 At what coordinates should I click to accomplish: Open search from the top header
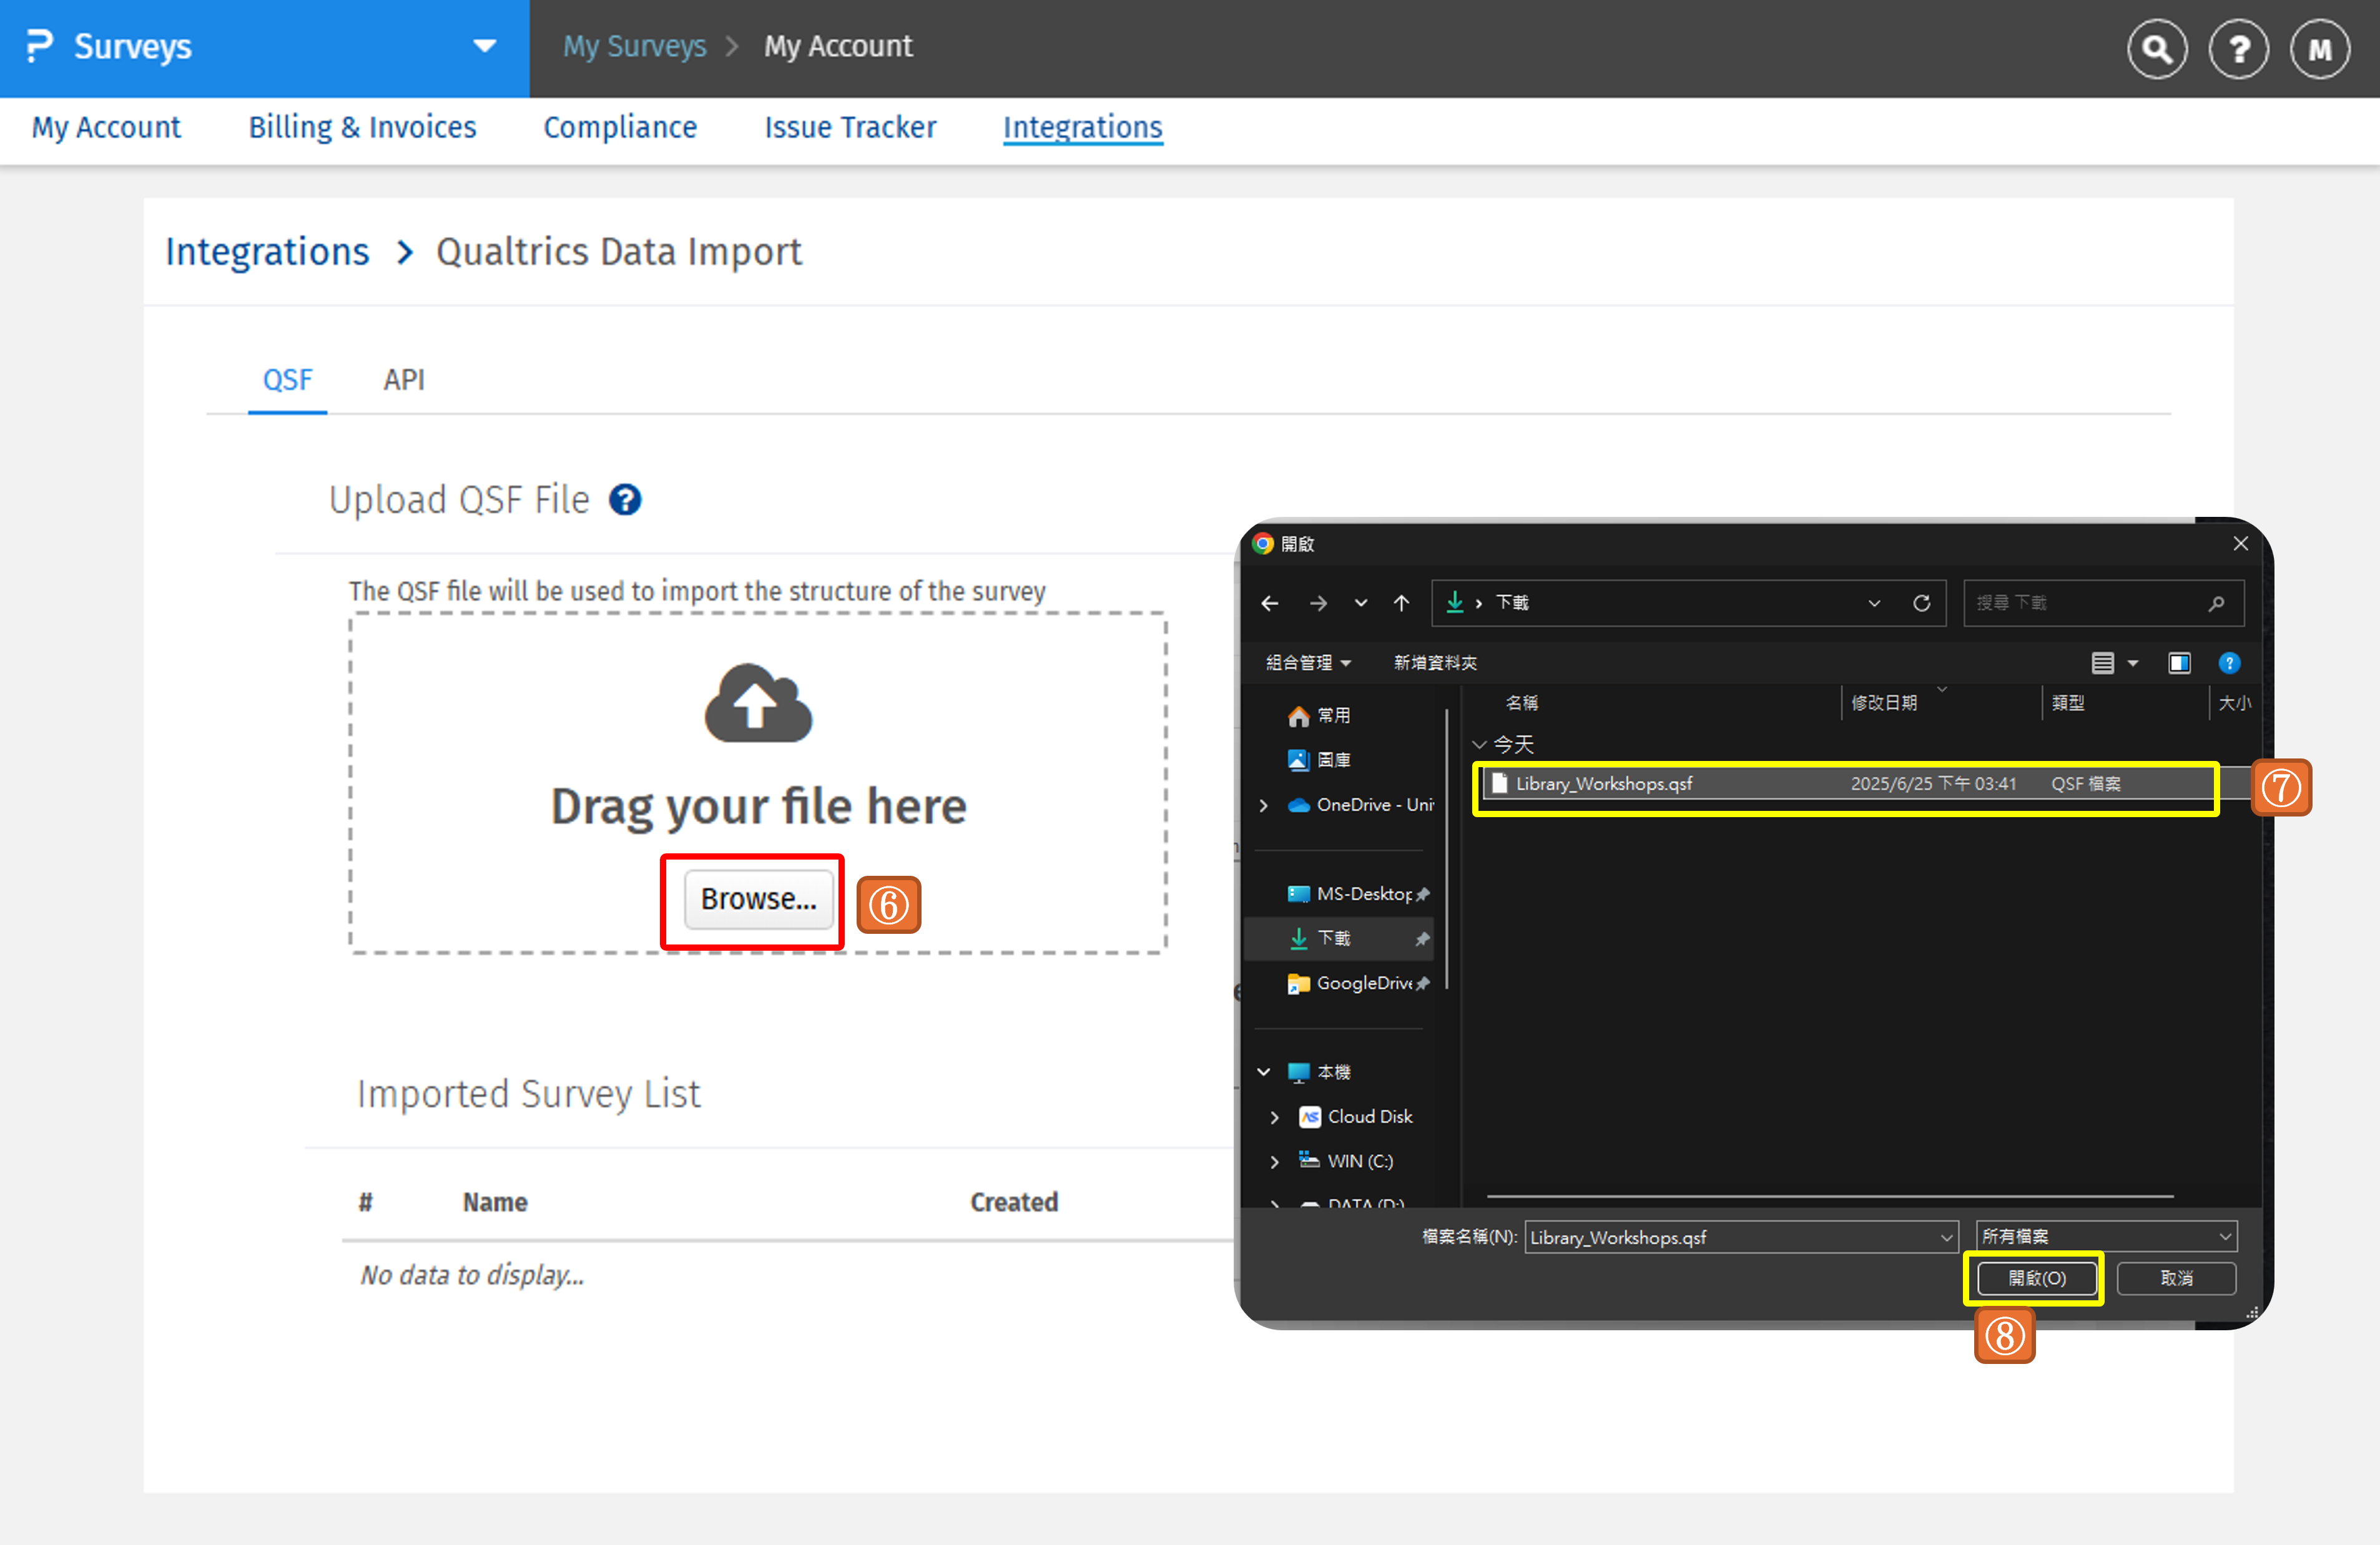[2157, 47]
